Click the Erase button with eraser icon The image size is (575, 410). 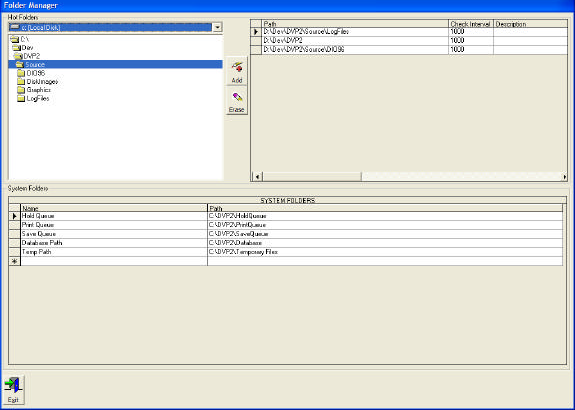[237, 101]
